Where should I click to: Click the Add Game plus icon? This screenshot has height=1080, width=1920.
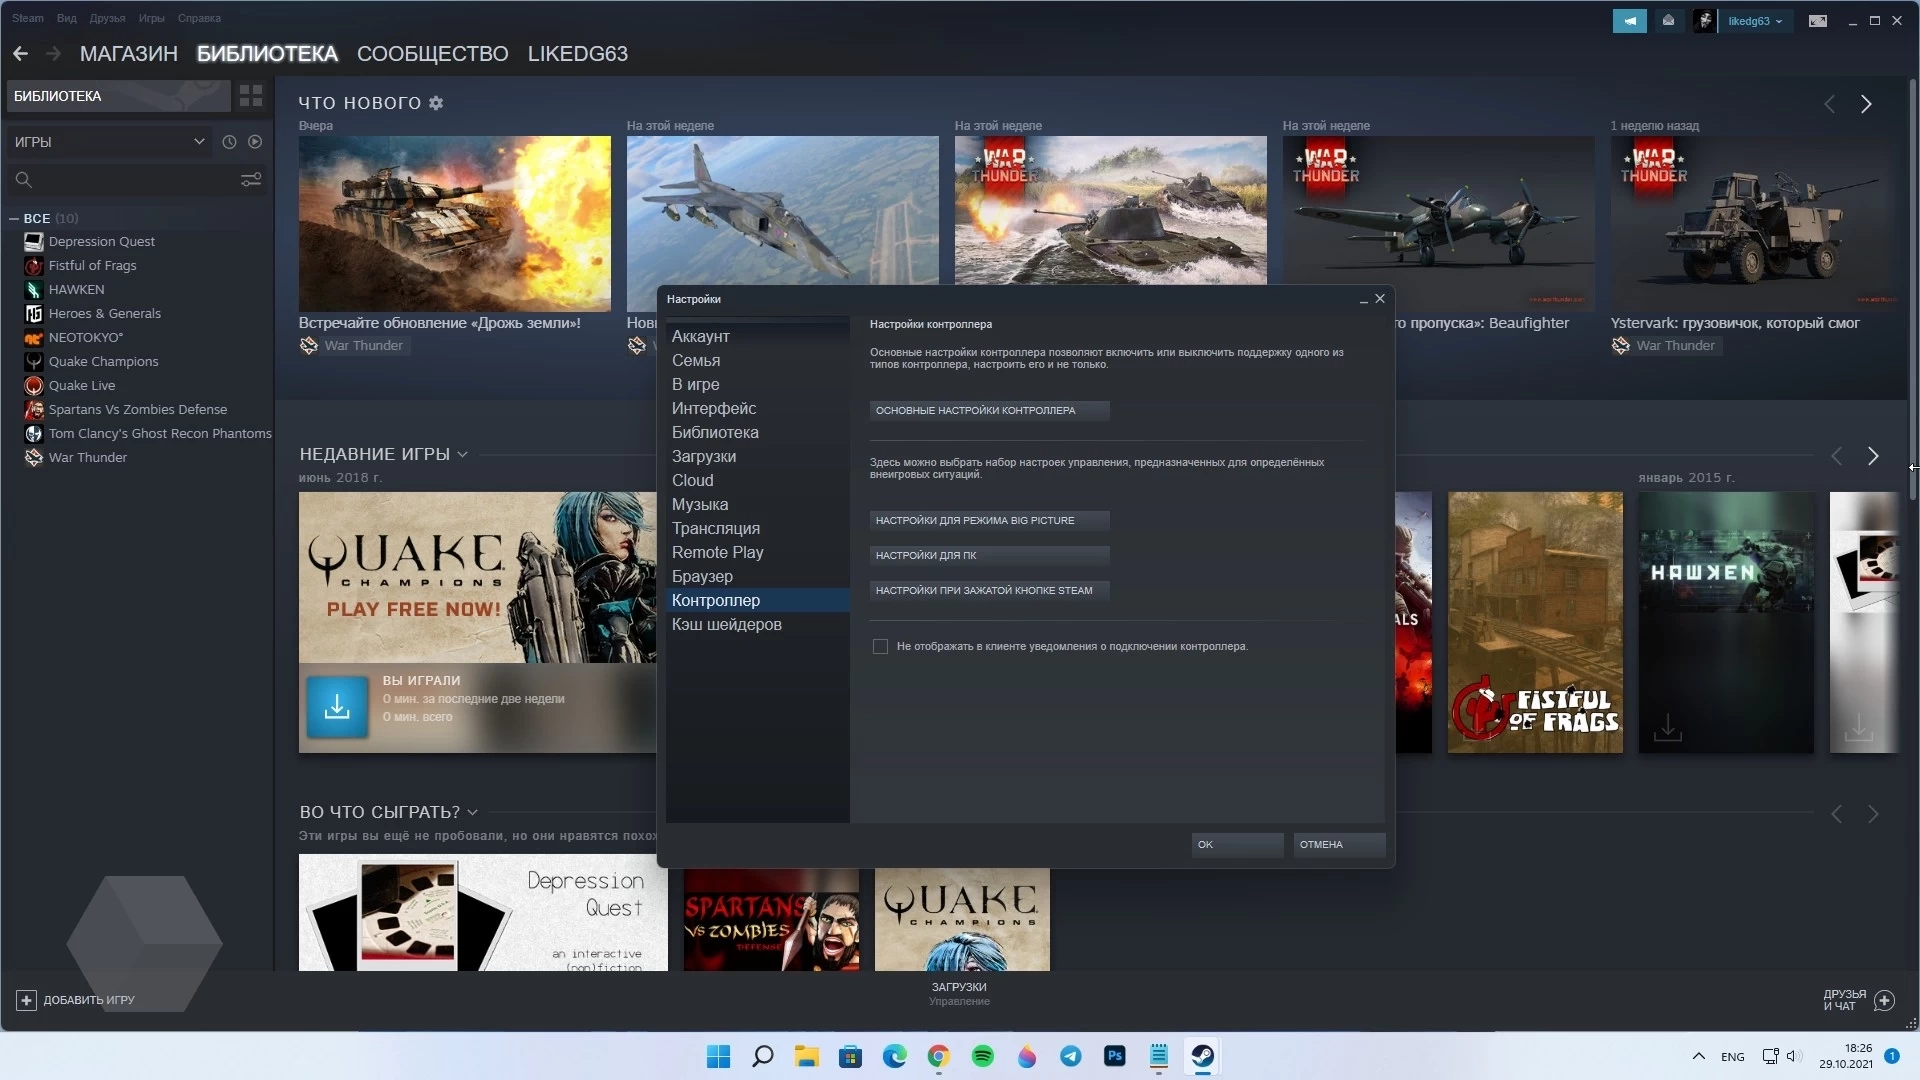(x=26, y=1000)
